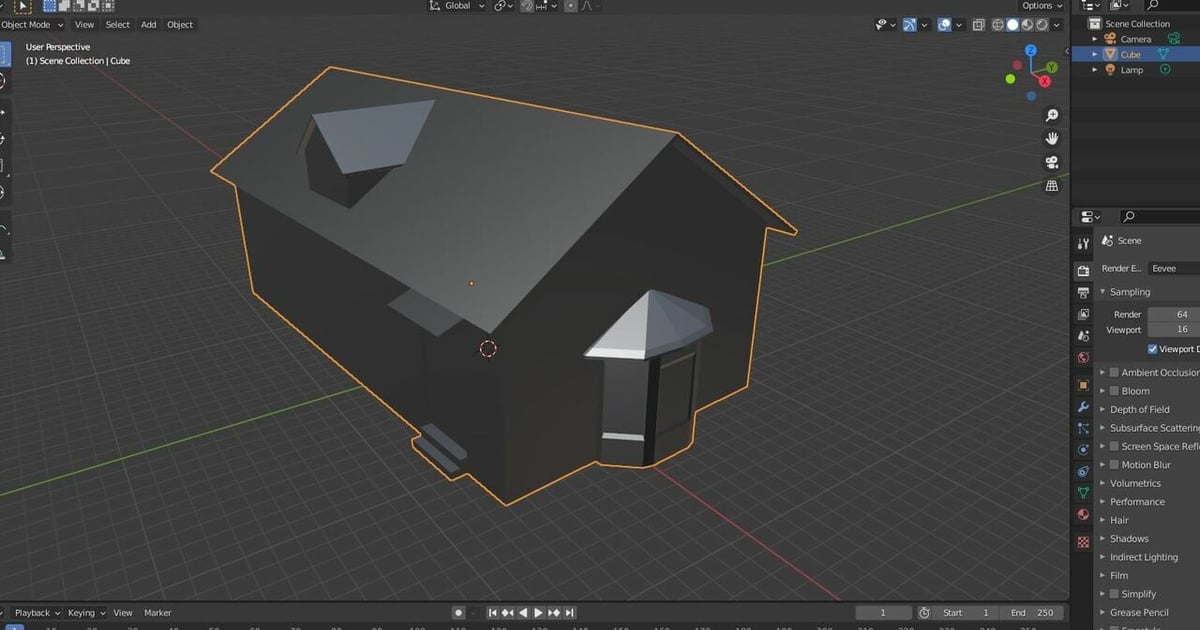Enable the Bloom checkbox

point(1114,391)
